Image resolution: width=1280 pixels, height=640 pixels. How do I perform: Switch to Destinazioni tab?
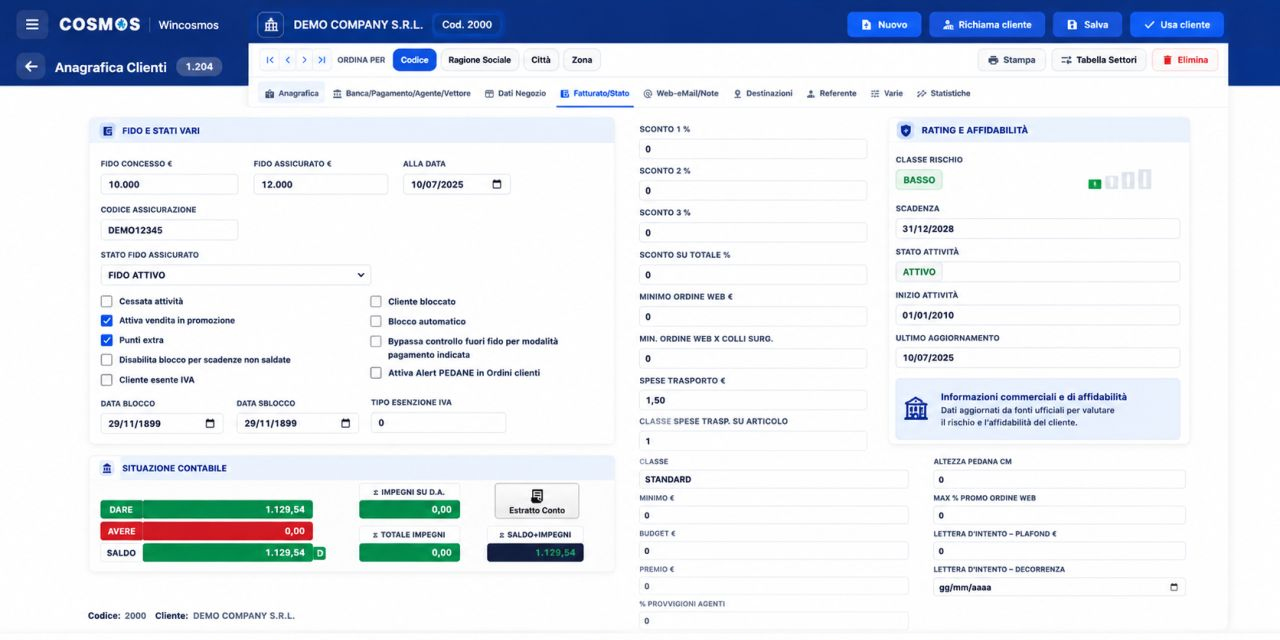763,93
